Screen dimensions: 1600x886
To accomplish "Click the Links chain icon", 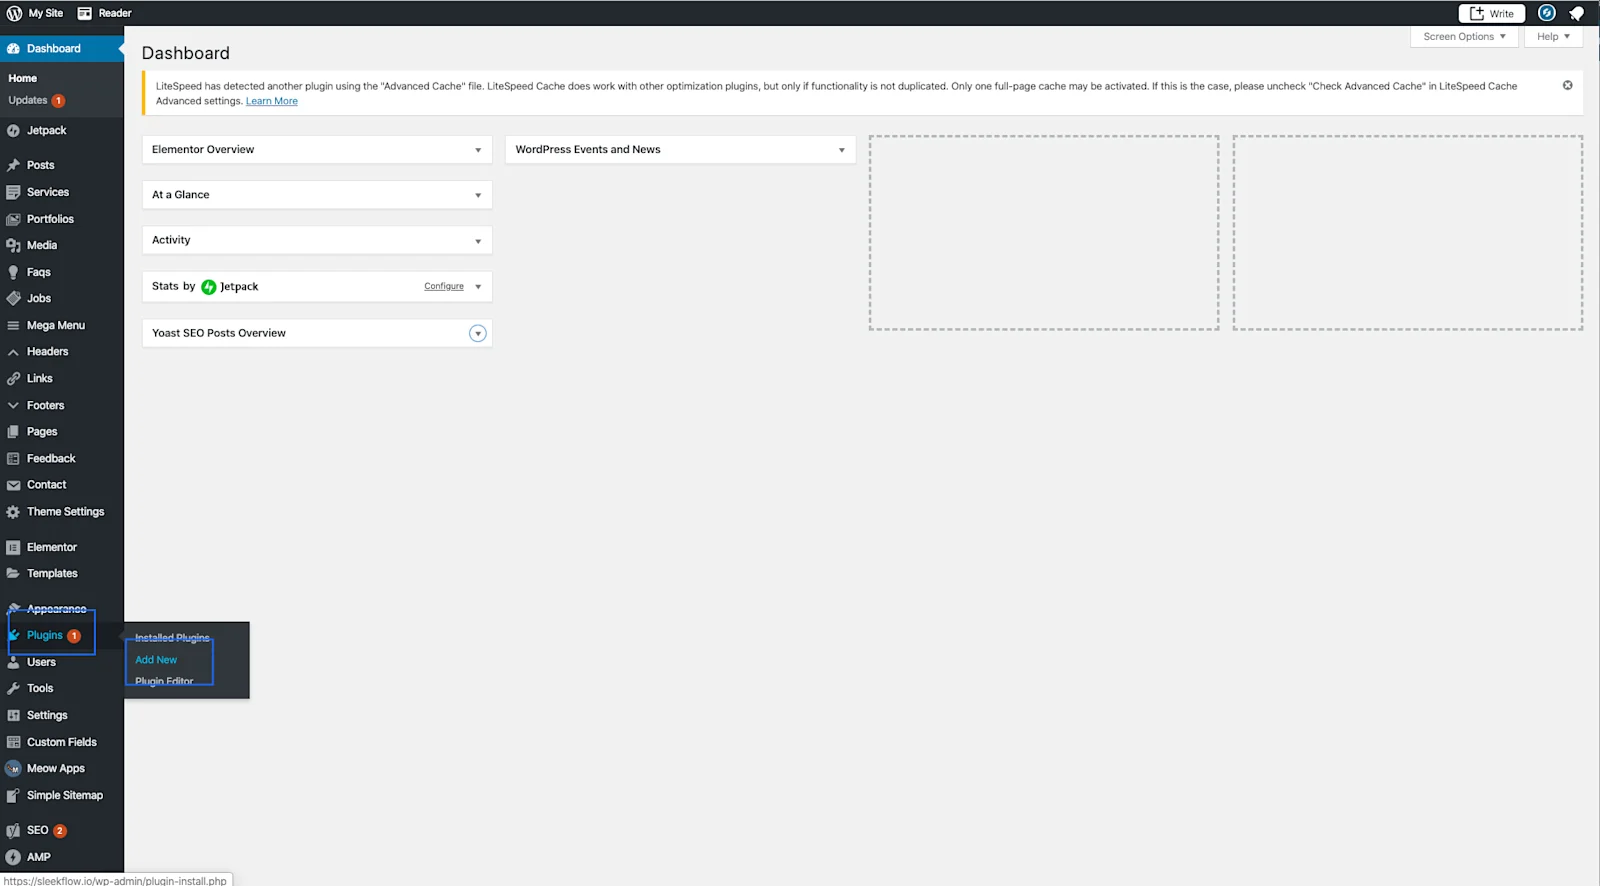I will point(13,379).
